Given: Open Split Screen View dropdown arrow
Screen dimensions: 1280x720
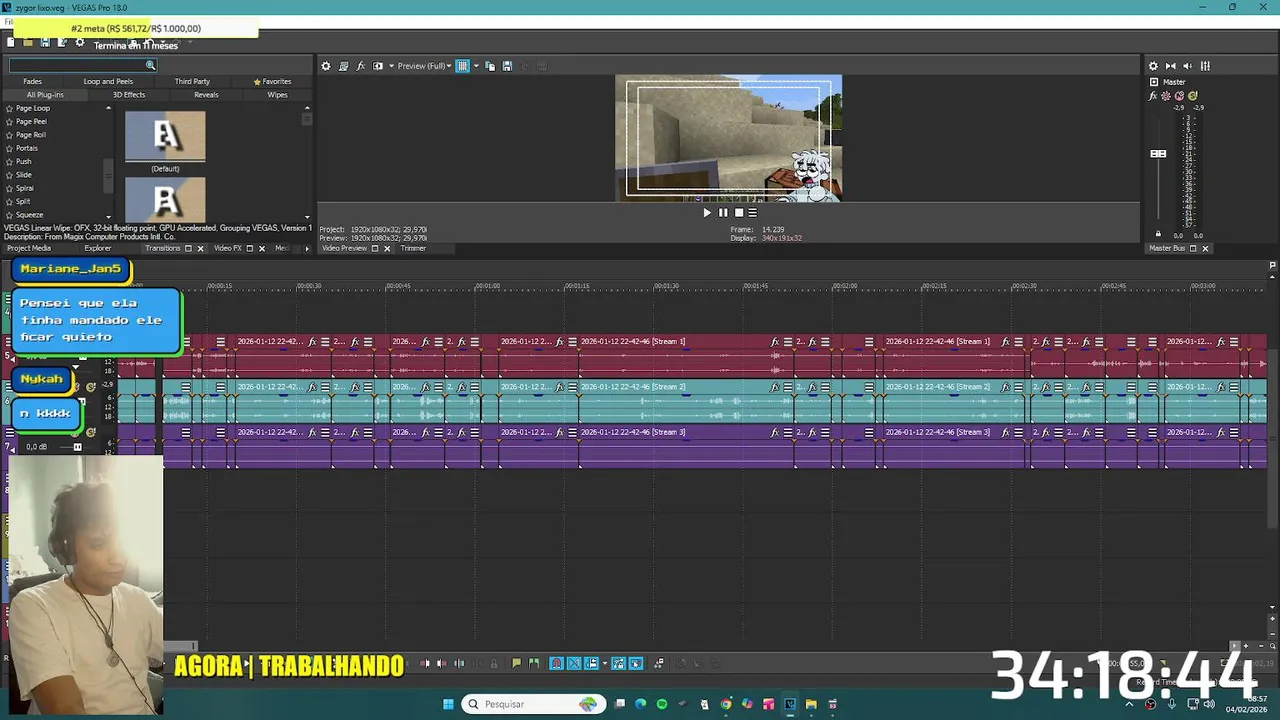Looking at the screenshot, I should (x=391, y=66).
